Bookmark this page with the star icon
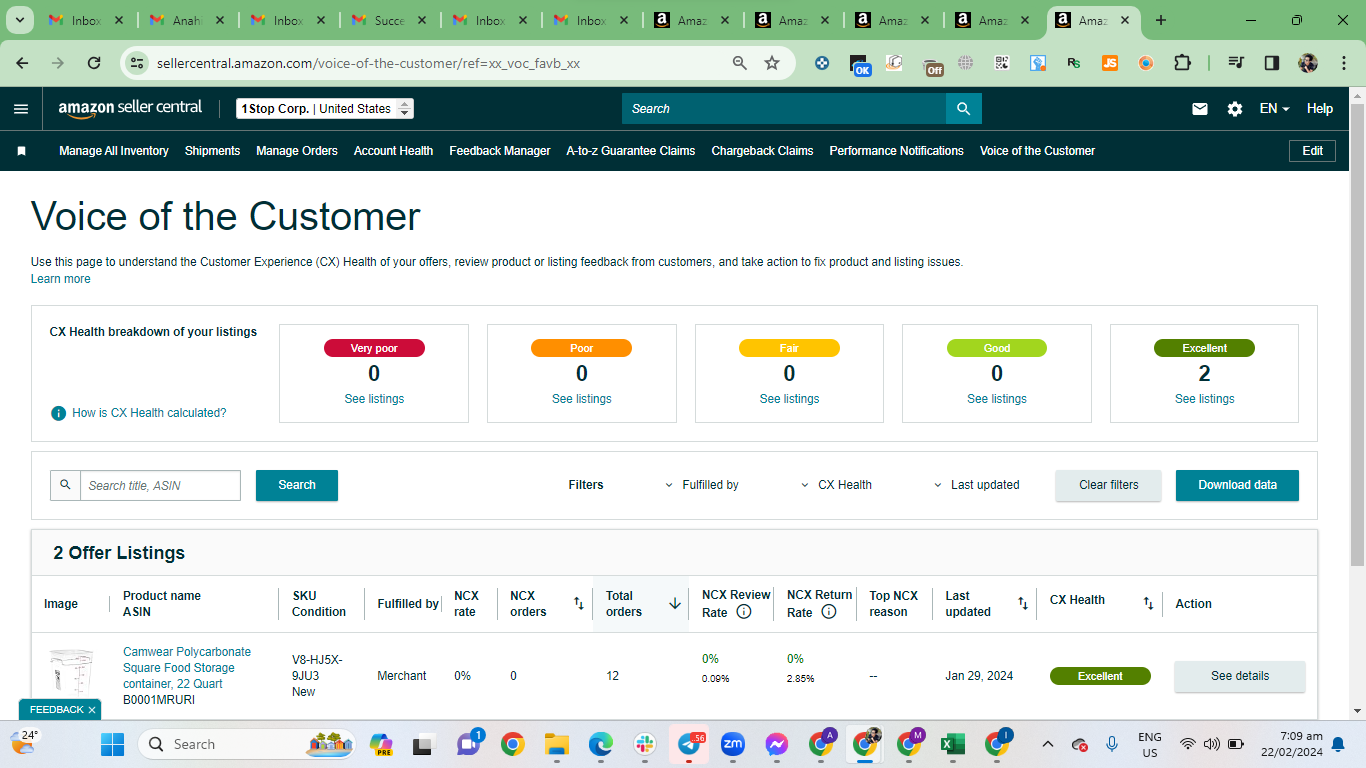The height and width of the screenshot is (768, 1366). pyautogui.click(x=772, y=63)
